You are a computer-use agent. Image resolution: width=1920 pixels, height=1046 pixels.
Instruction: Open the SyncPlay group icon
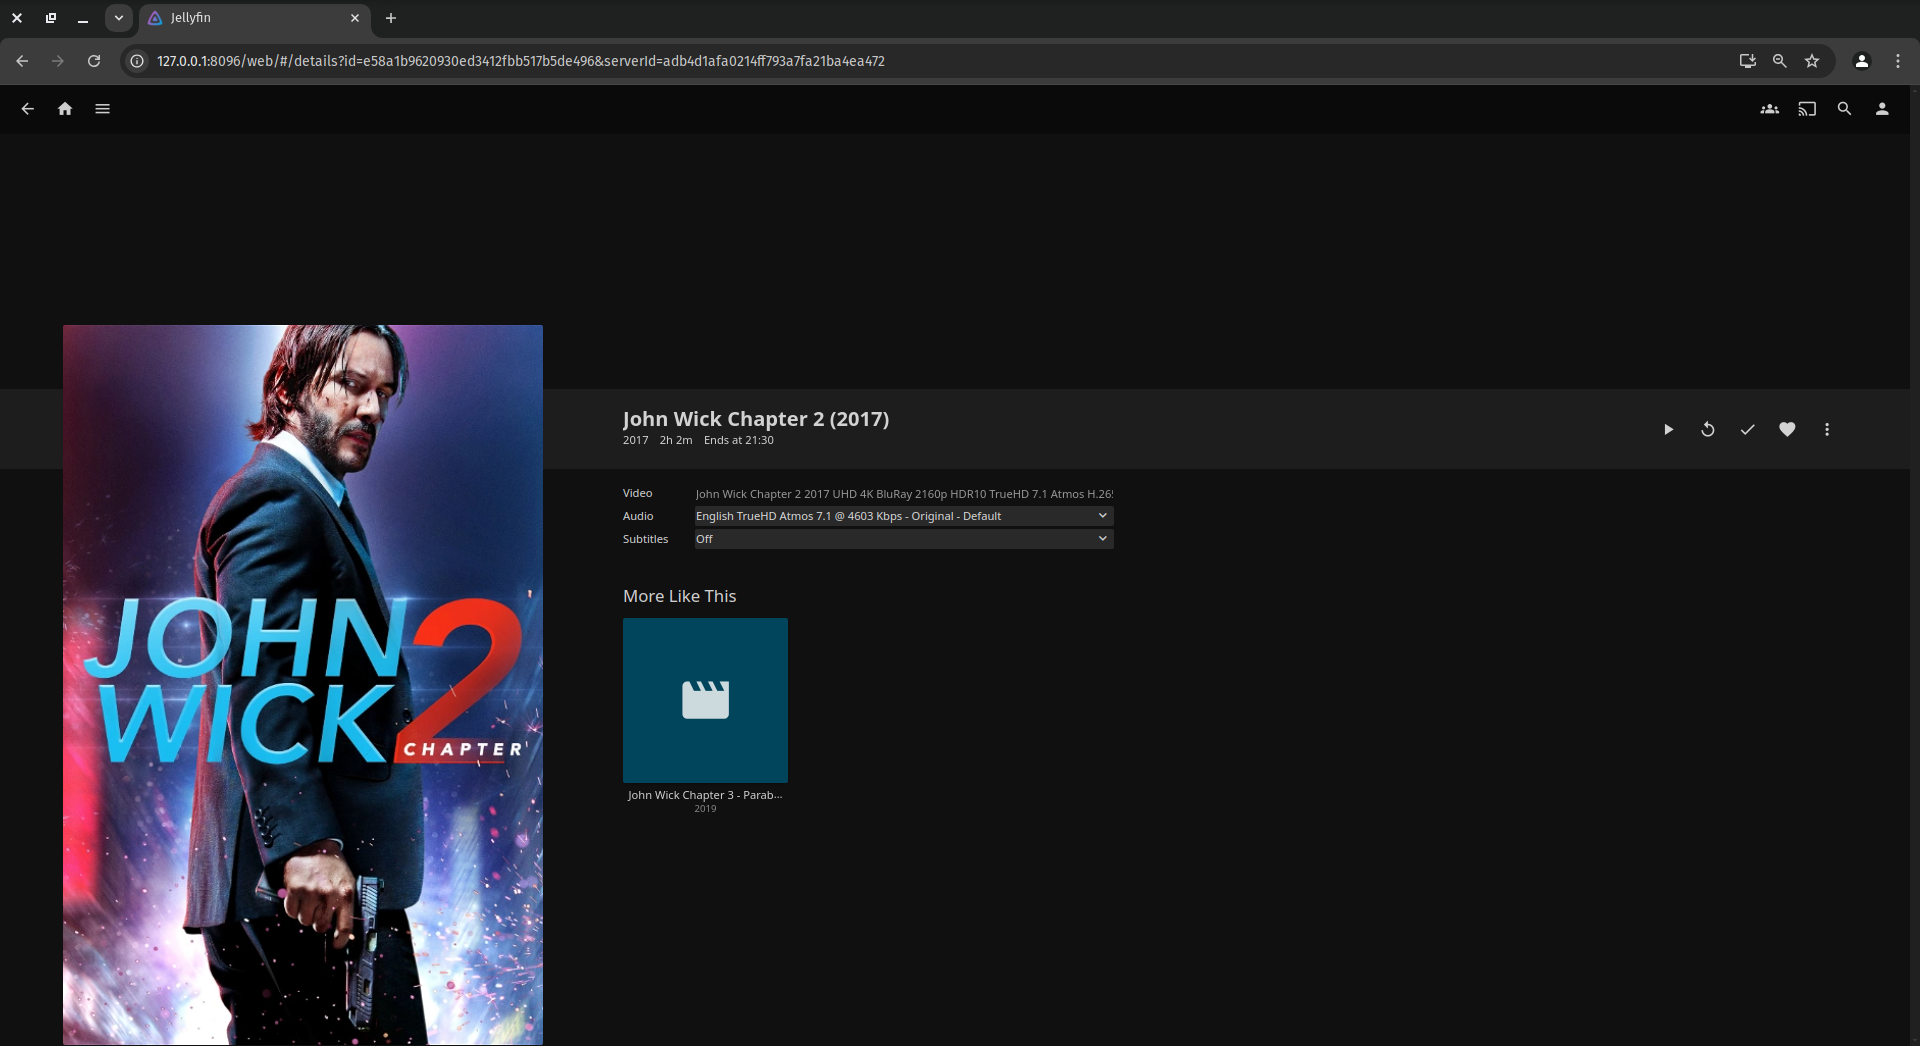1769,109
